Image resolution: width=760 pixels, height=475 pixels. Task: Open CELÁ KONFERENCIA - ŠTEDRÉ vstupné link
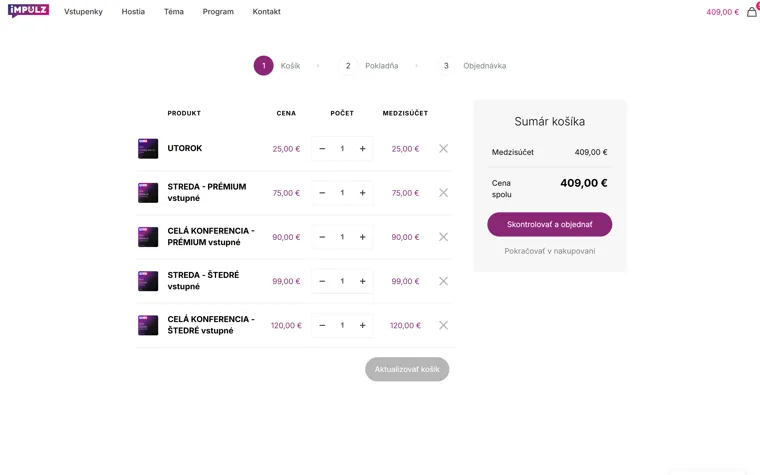211,325
